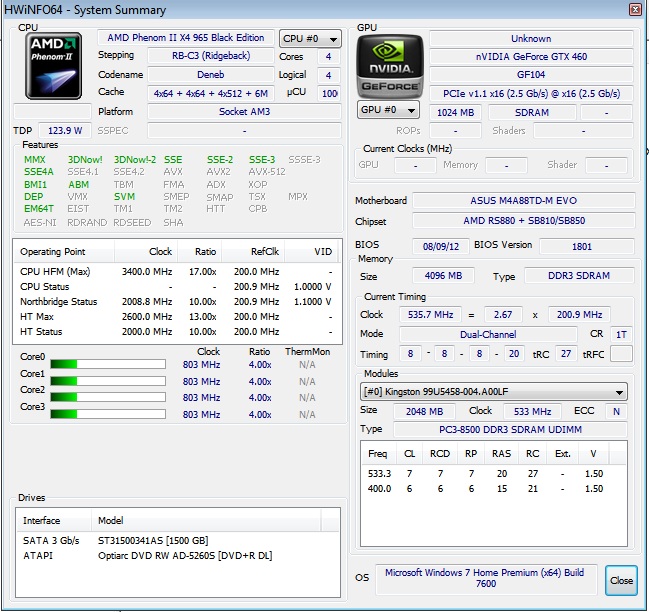This screenshot has height=612, width=649.
Task: Click the Core3 usage bar
Action: click(x=108, y=414)
